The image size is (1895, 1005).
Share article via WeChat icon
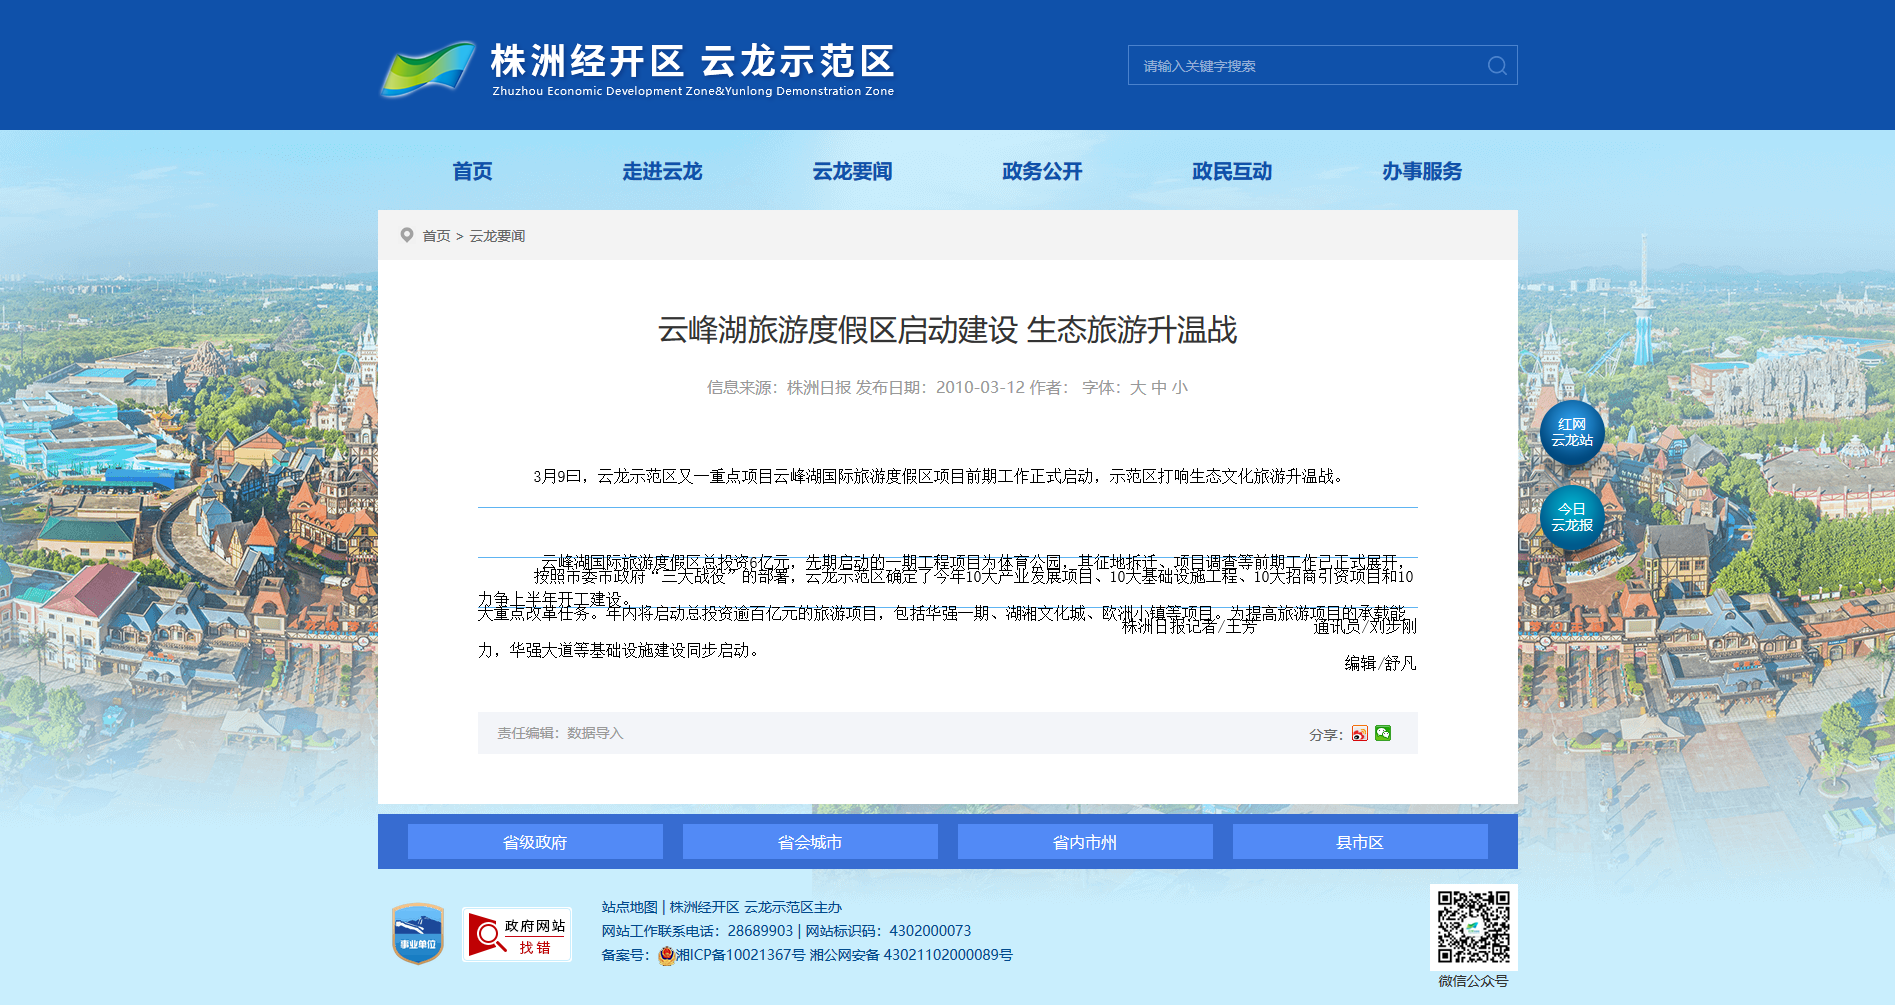[1383, 733]
